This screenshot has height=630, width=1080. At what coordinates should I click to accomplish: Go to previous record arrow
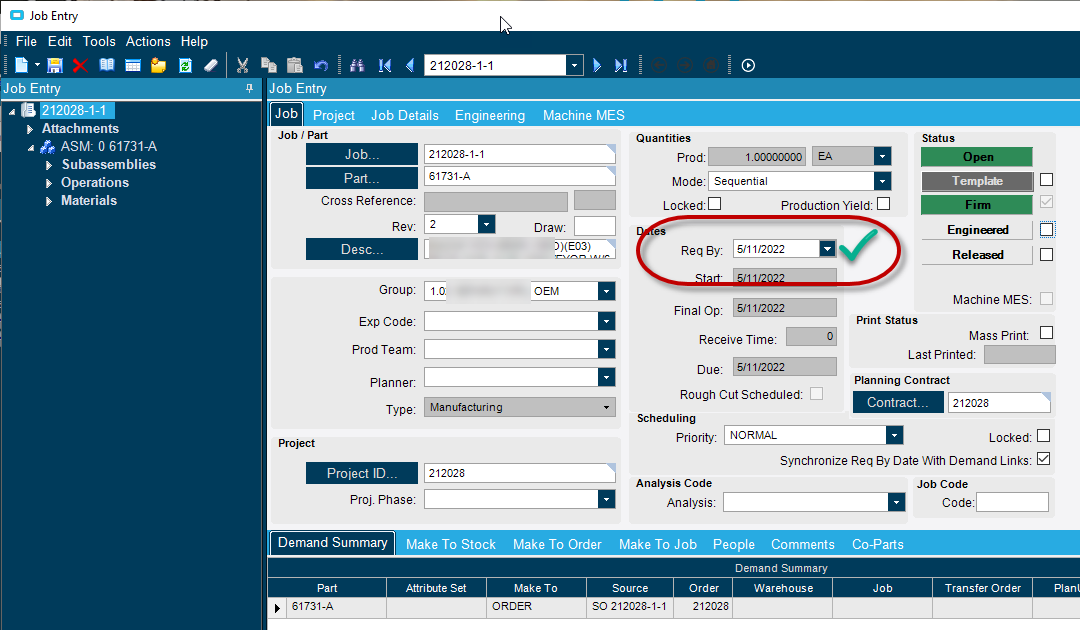pos(410,65)
